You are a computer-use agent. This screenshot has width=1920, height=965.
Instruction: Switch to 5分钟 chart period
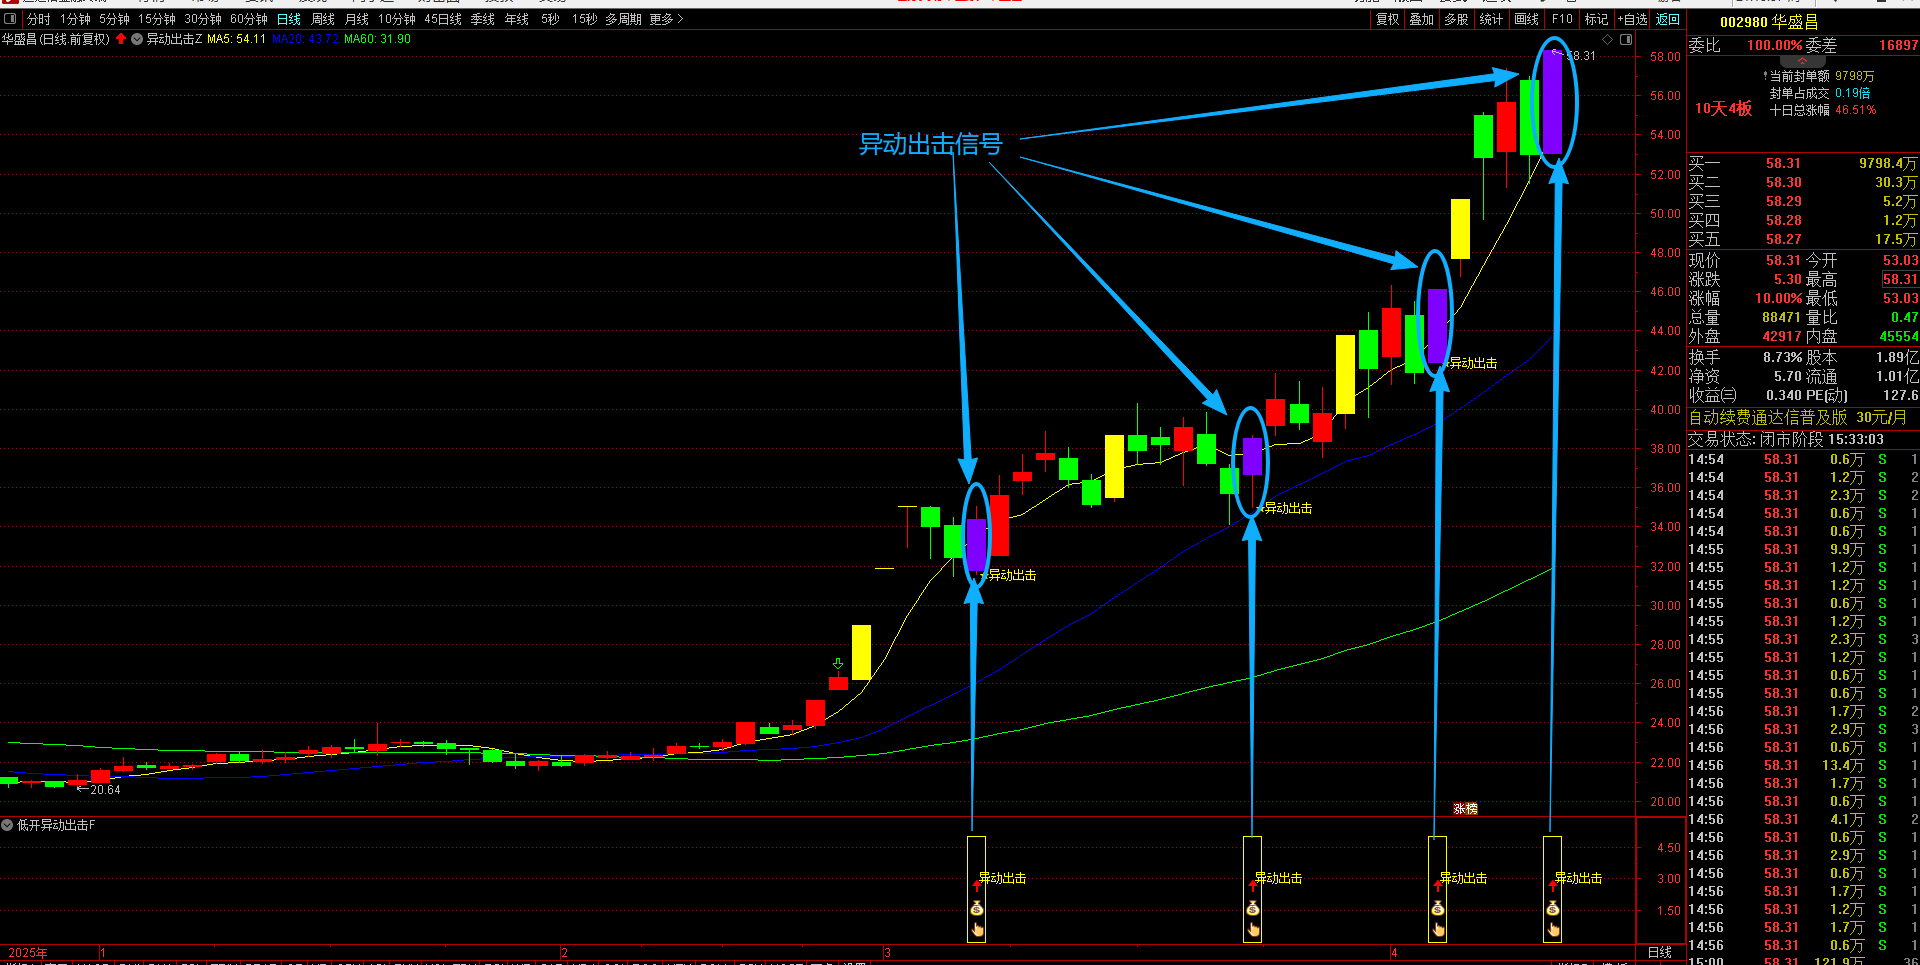(x=114, y=19)
